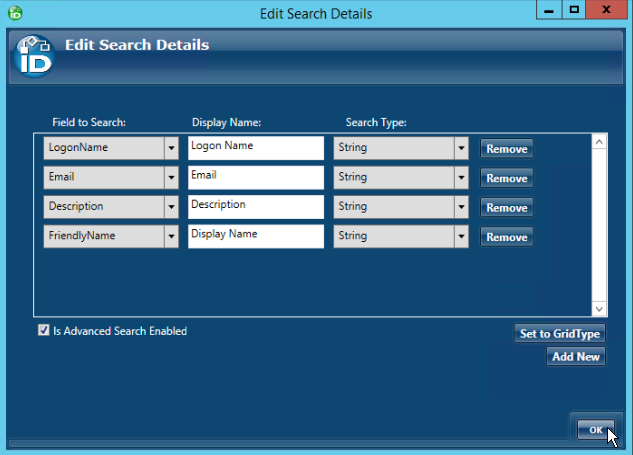Image resolution: width=633 pixels, height=455 pixels.
Task: Click the Display Name text field
Action: pyautogui.click(x=256, y=237)
